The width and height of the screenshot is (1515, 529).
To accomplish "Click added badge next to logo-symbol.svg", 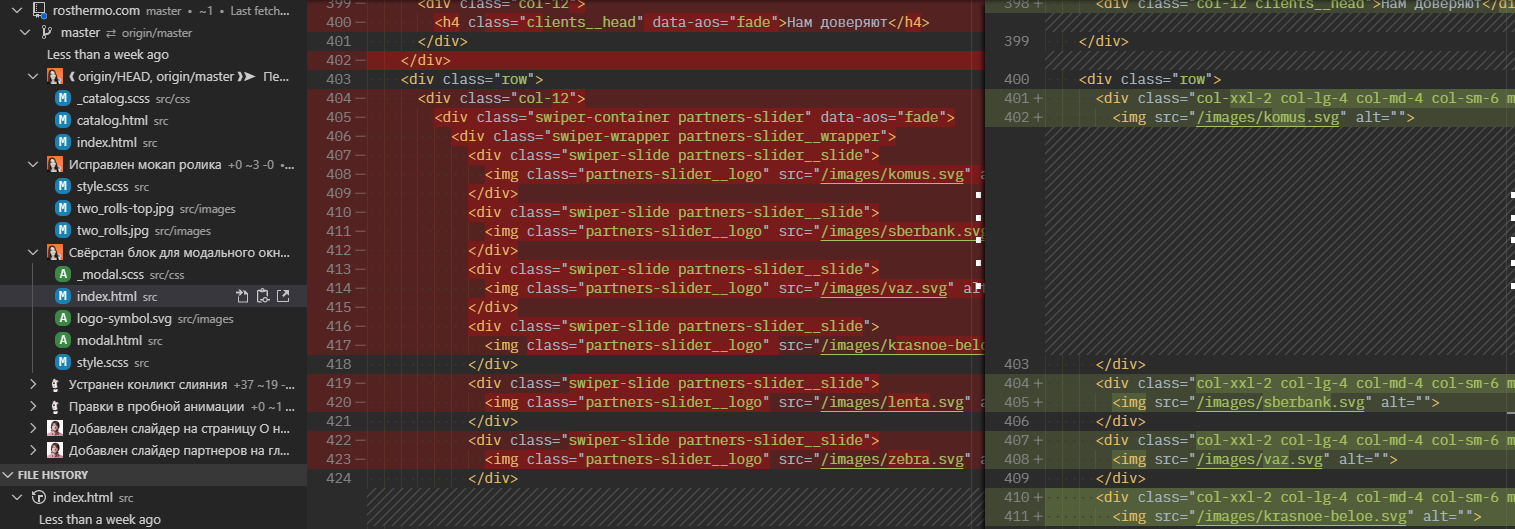I will 63,319.
